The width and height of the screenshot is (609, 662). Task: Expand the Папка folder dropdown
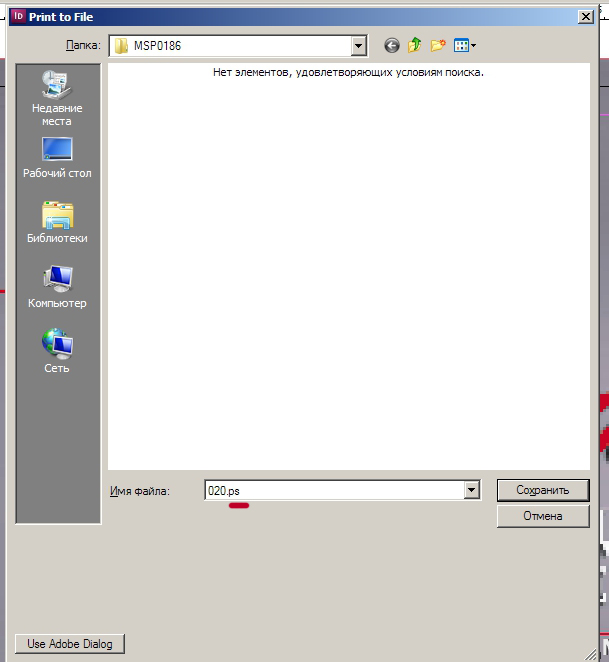359,46
